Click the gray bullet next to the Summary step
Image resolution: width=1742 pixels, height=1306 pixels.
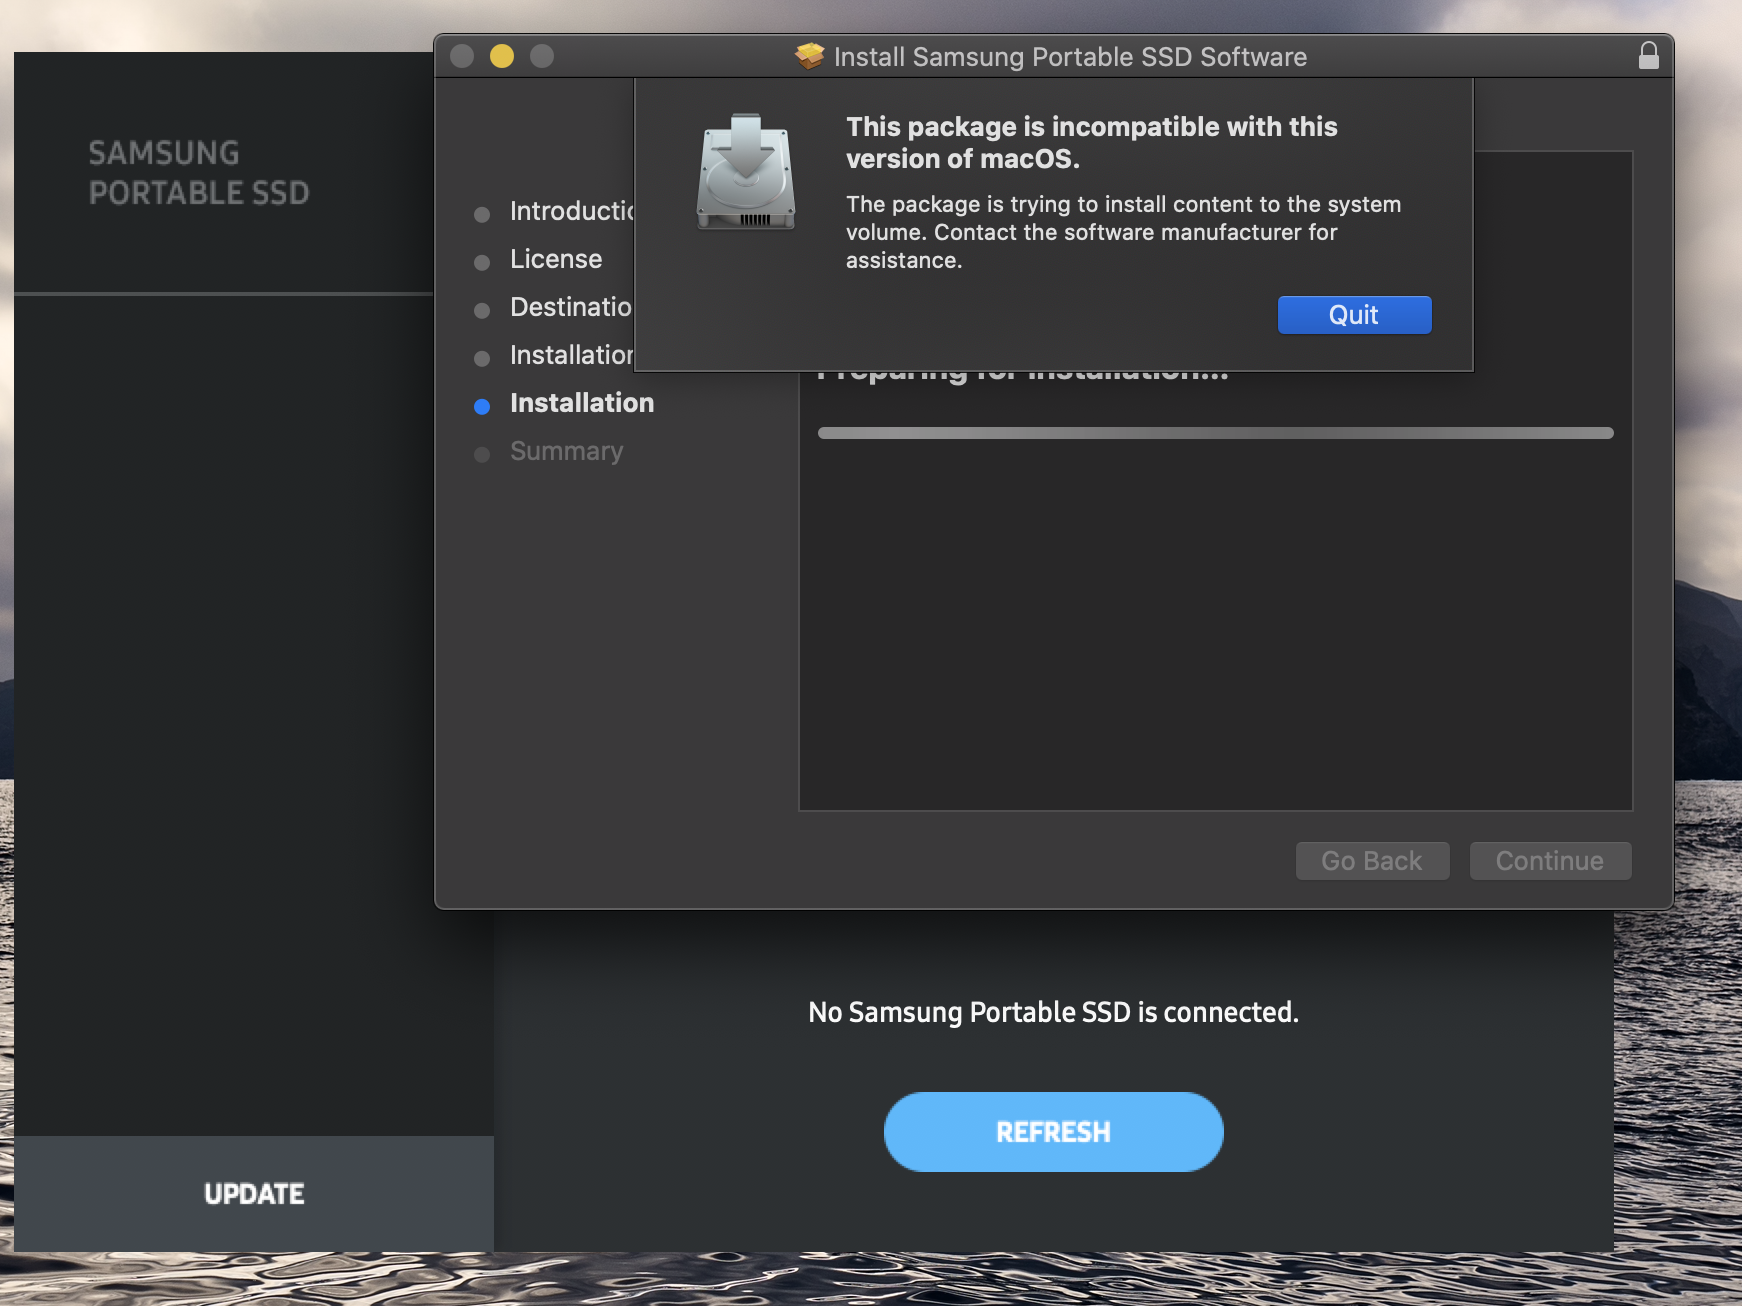pyautogui.click(x=482, y=454)
